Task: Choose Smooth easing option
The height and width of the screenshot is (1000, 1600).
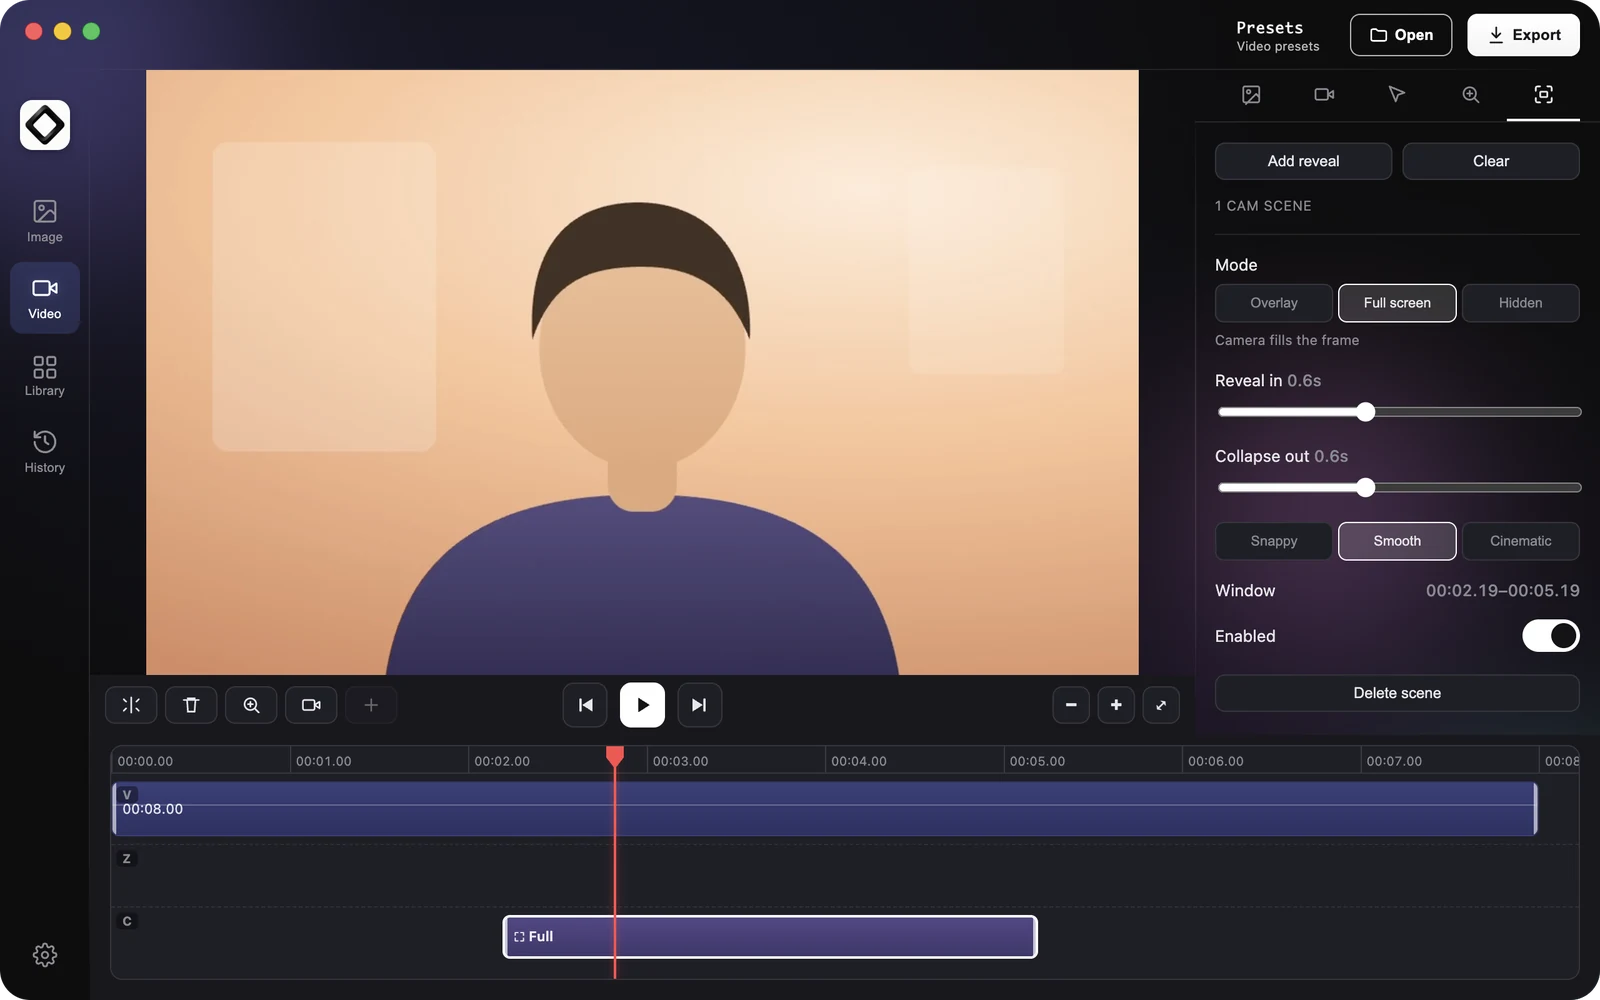Action: pyautogui.click(x=1397, y=541)
